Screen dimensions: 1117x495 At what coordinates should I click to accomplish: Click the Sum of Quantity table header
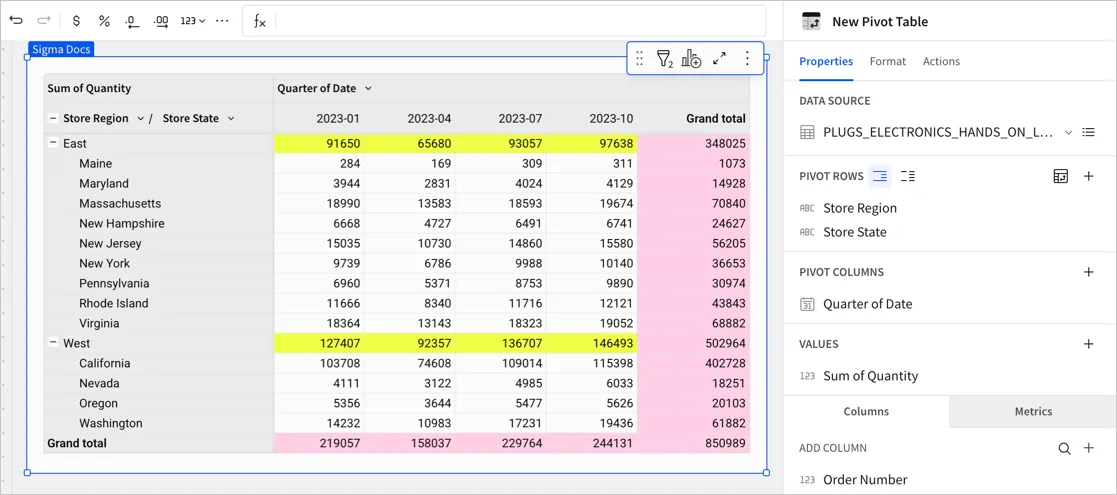(89, 88)
